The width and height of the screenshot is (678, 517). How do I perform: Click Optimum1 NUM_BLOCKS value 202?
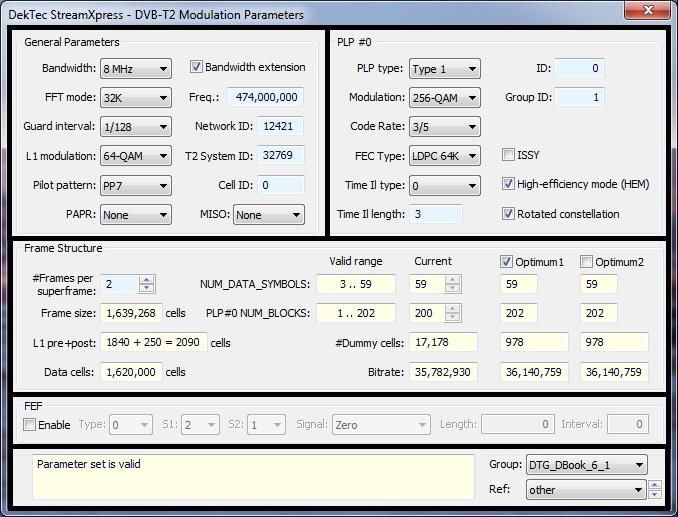point(518,313)
